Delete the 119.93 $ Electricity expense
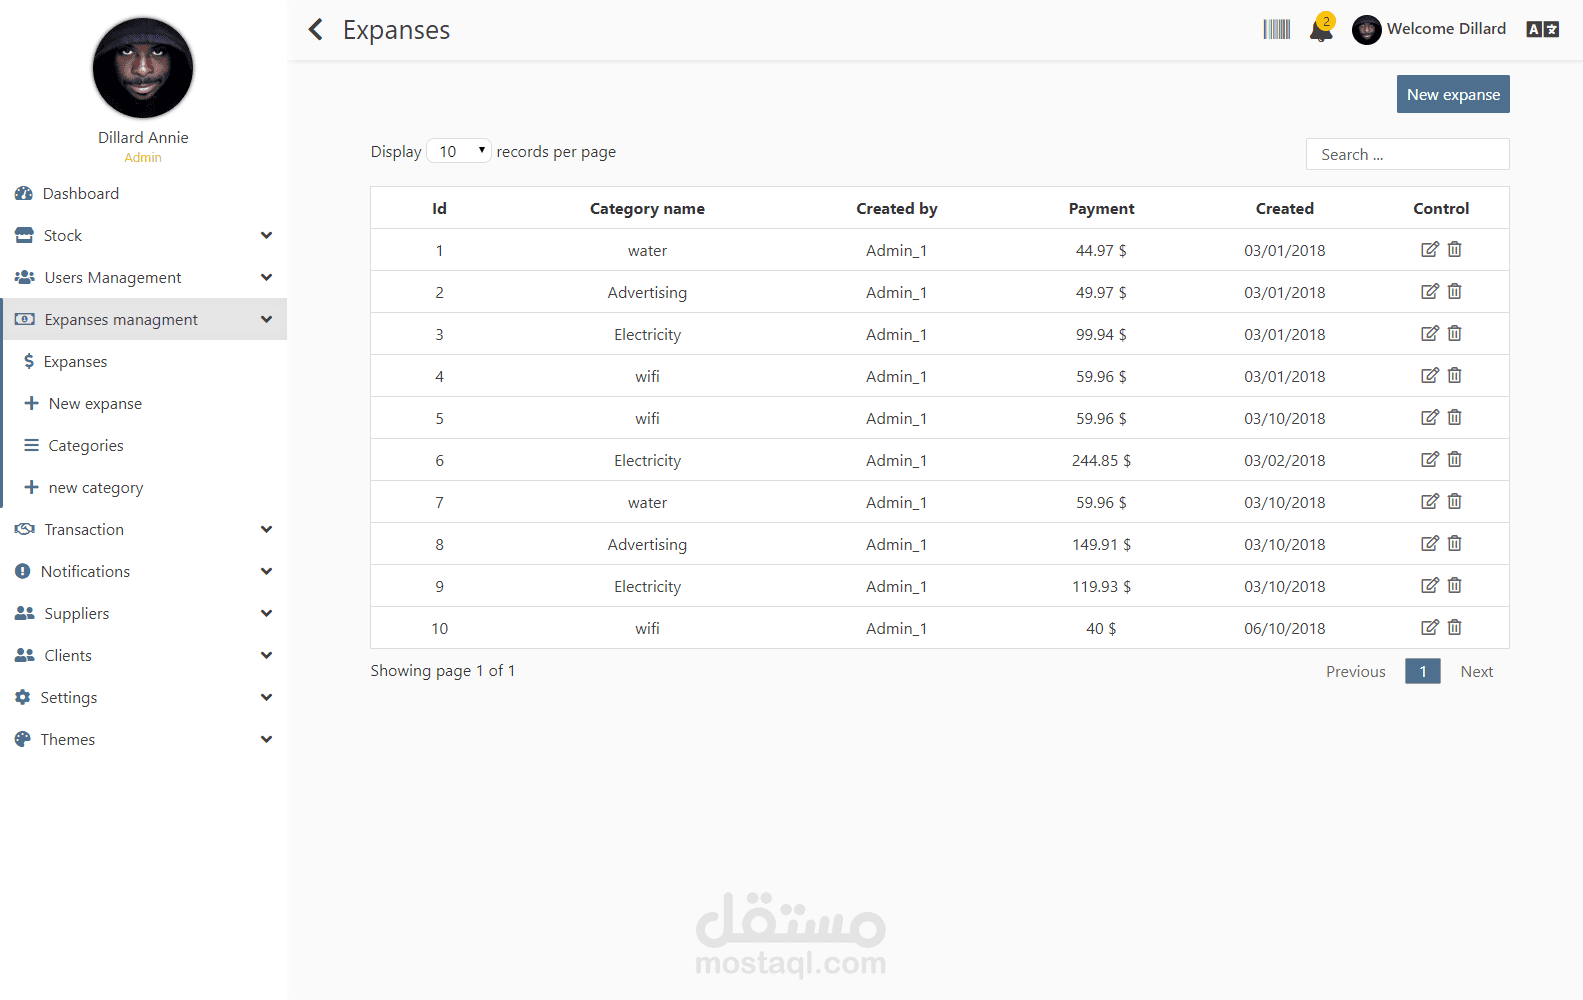The width and height of the screenshot is (1583, 1000). (1455, 585)
